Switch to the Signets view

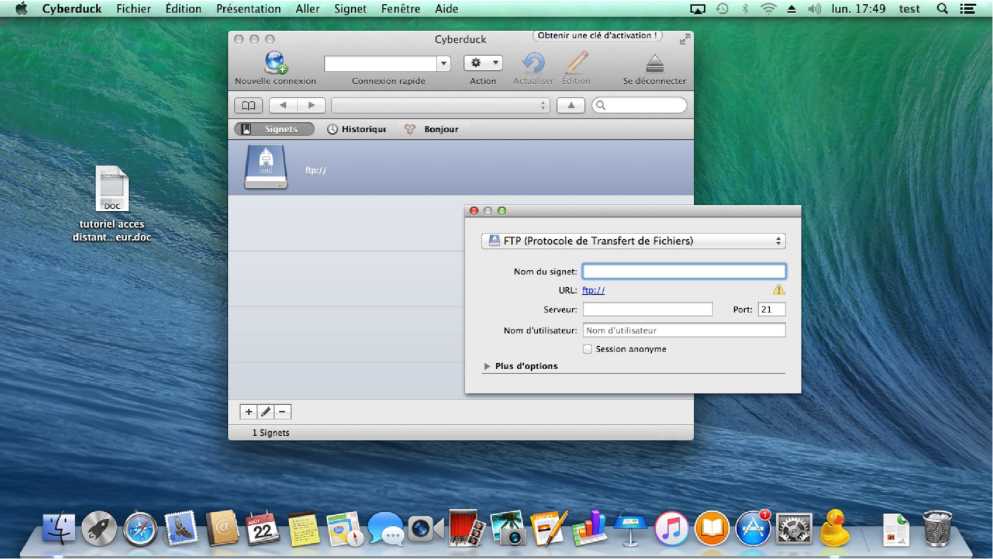(274, 129)
